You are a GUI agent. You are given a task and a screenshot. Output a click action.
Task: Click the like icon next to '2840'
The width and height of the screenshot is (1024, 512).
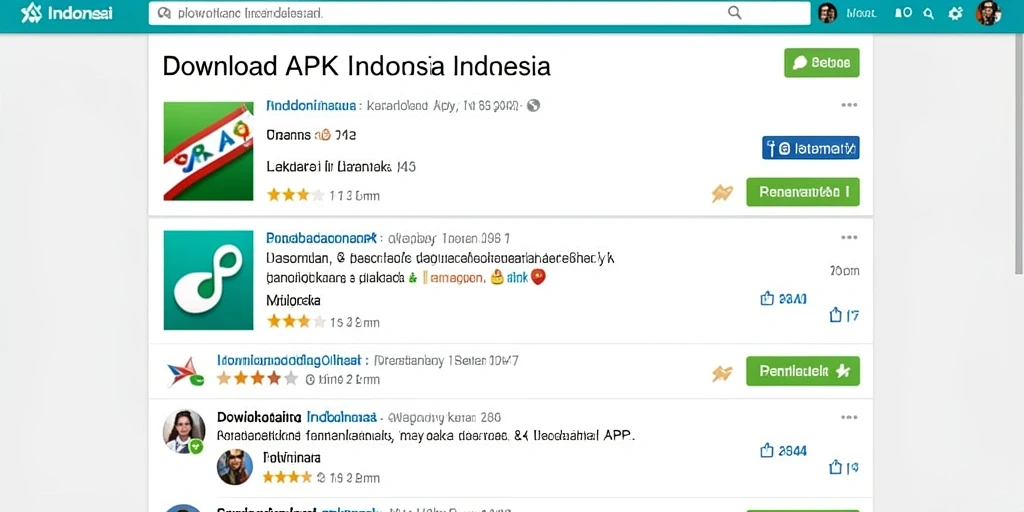point(767,299)
